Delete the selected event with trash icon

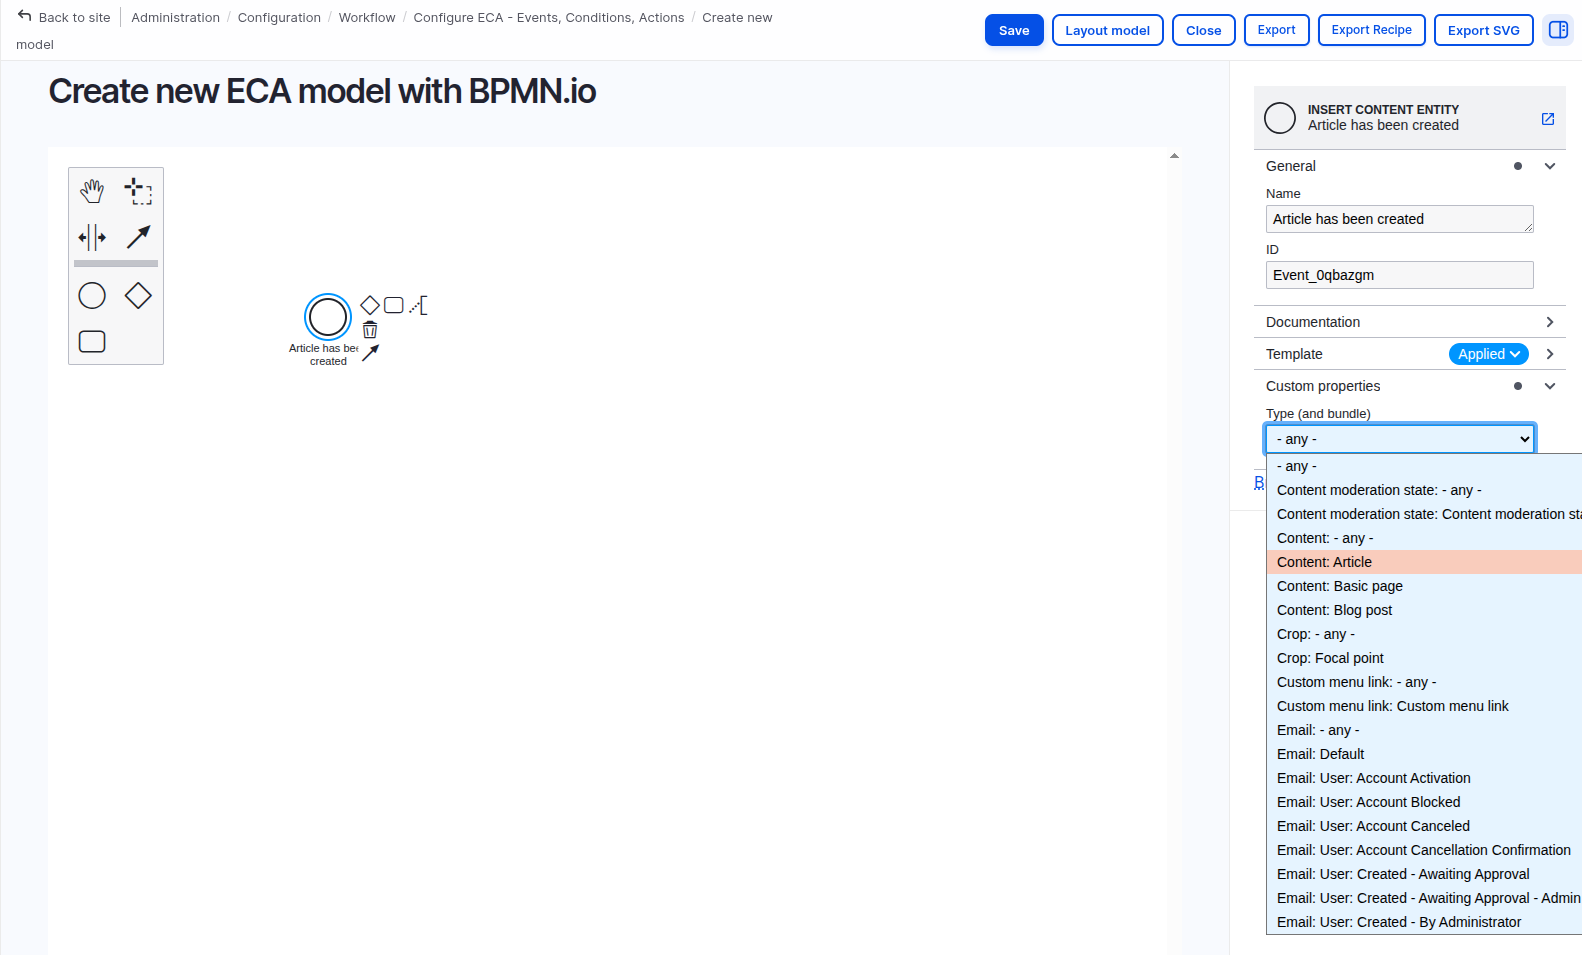pos(370,330)
